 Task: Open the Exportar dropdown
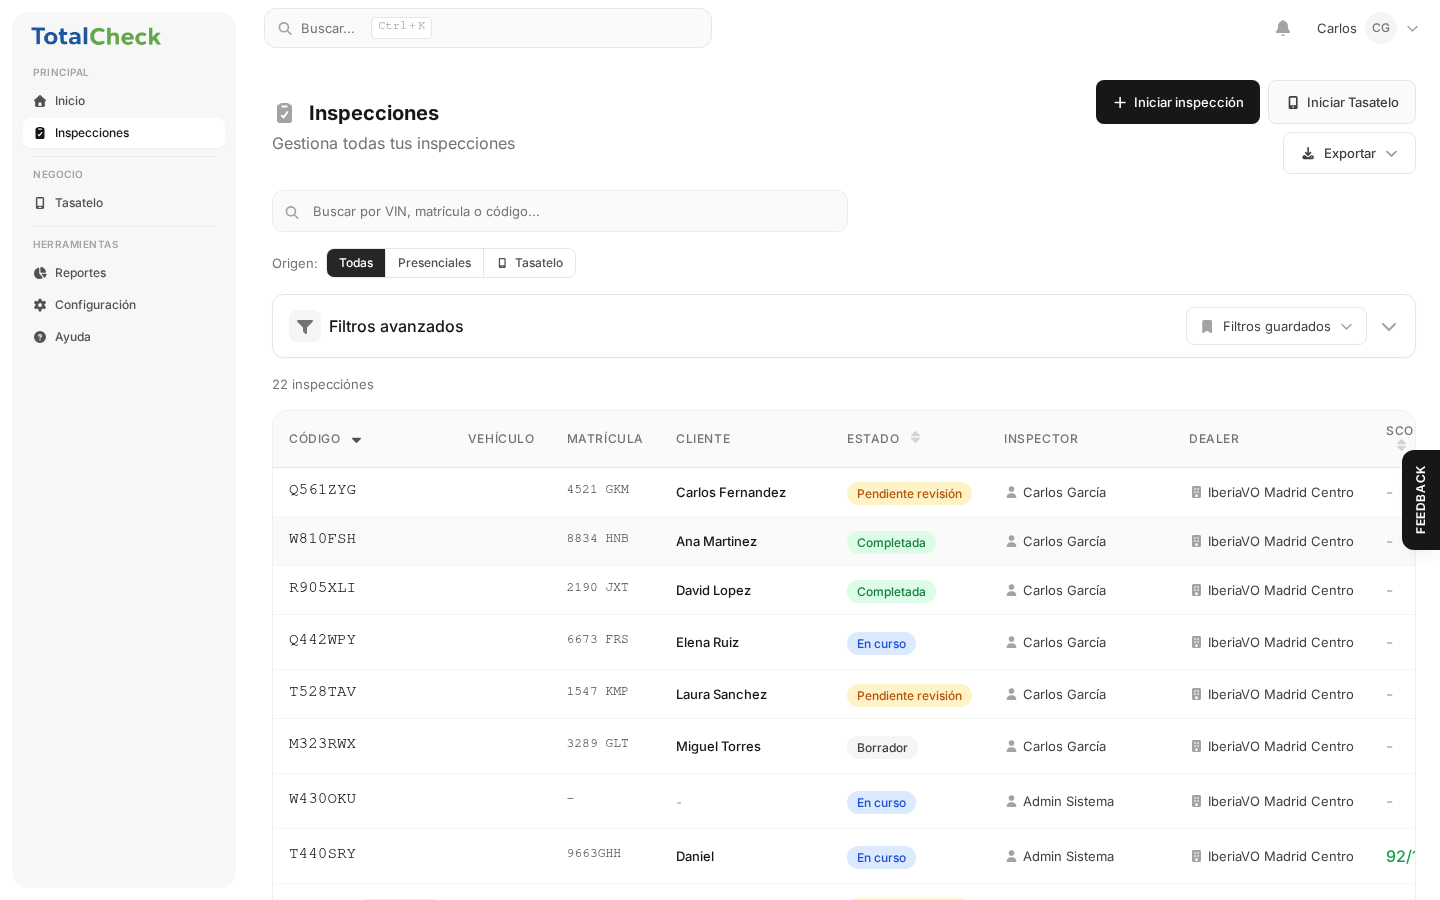pos(1349,153)
